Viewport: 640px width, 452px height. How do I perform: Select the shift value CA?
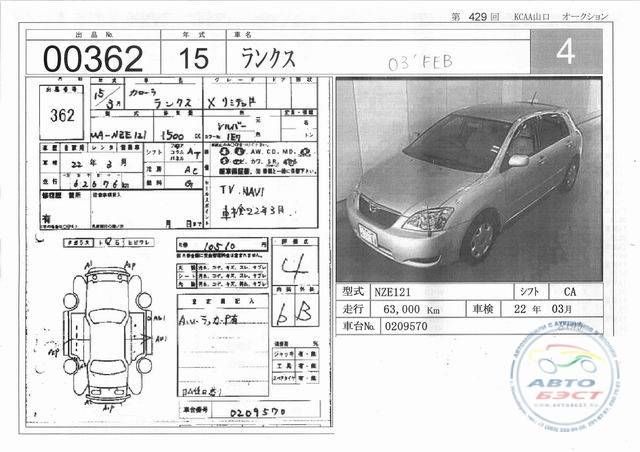570,292
